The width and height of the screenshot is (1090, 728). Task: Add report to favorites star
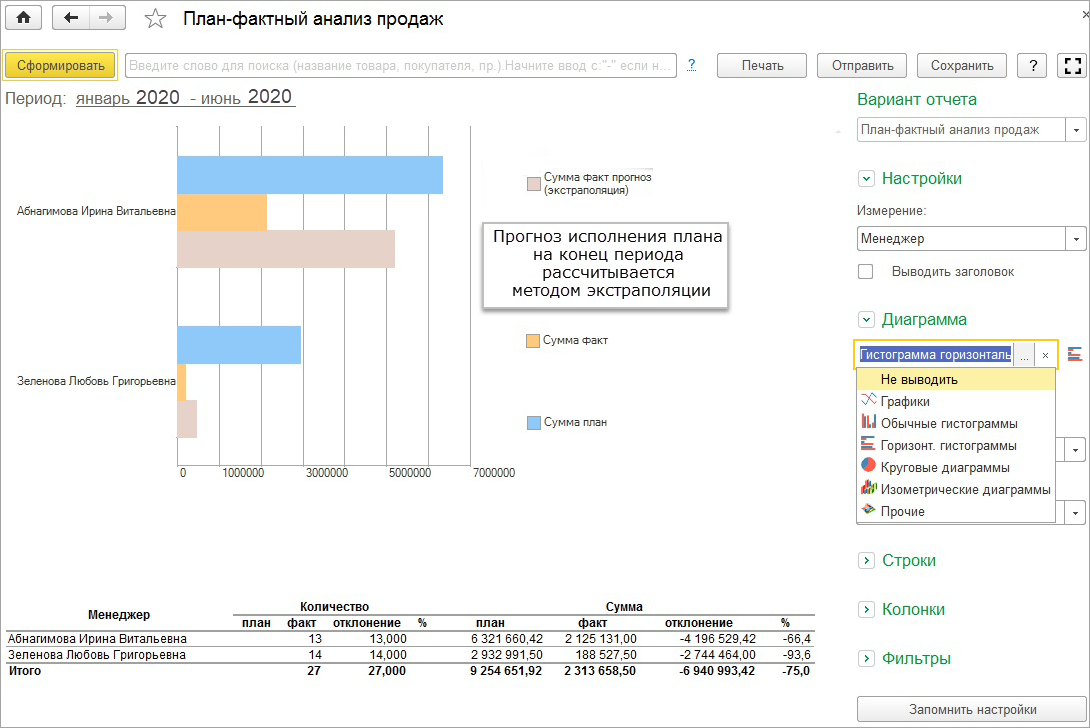[155, 19]
